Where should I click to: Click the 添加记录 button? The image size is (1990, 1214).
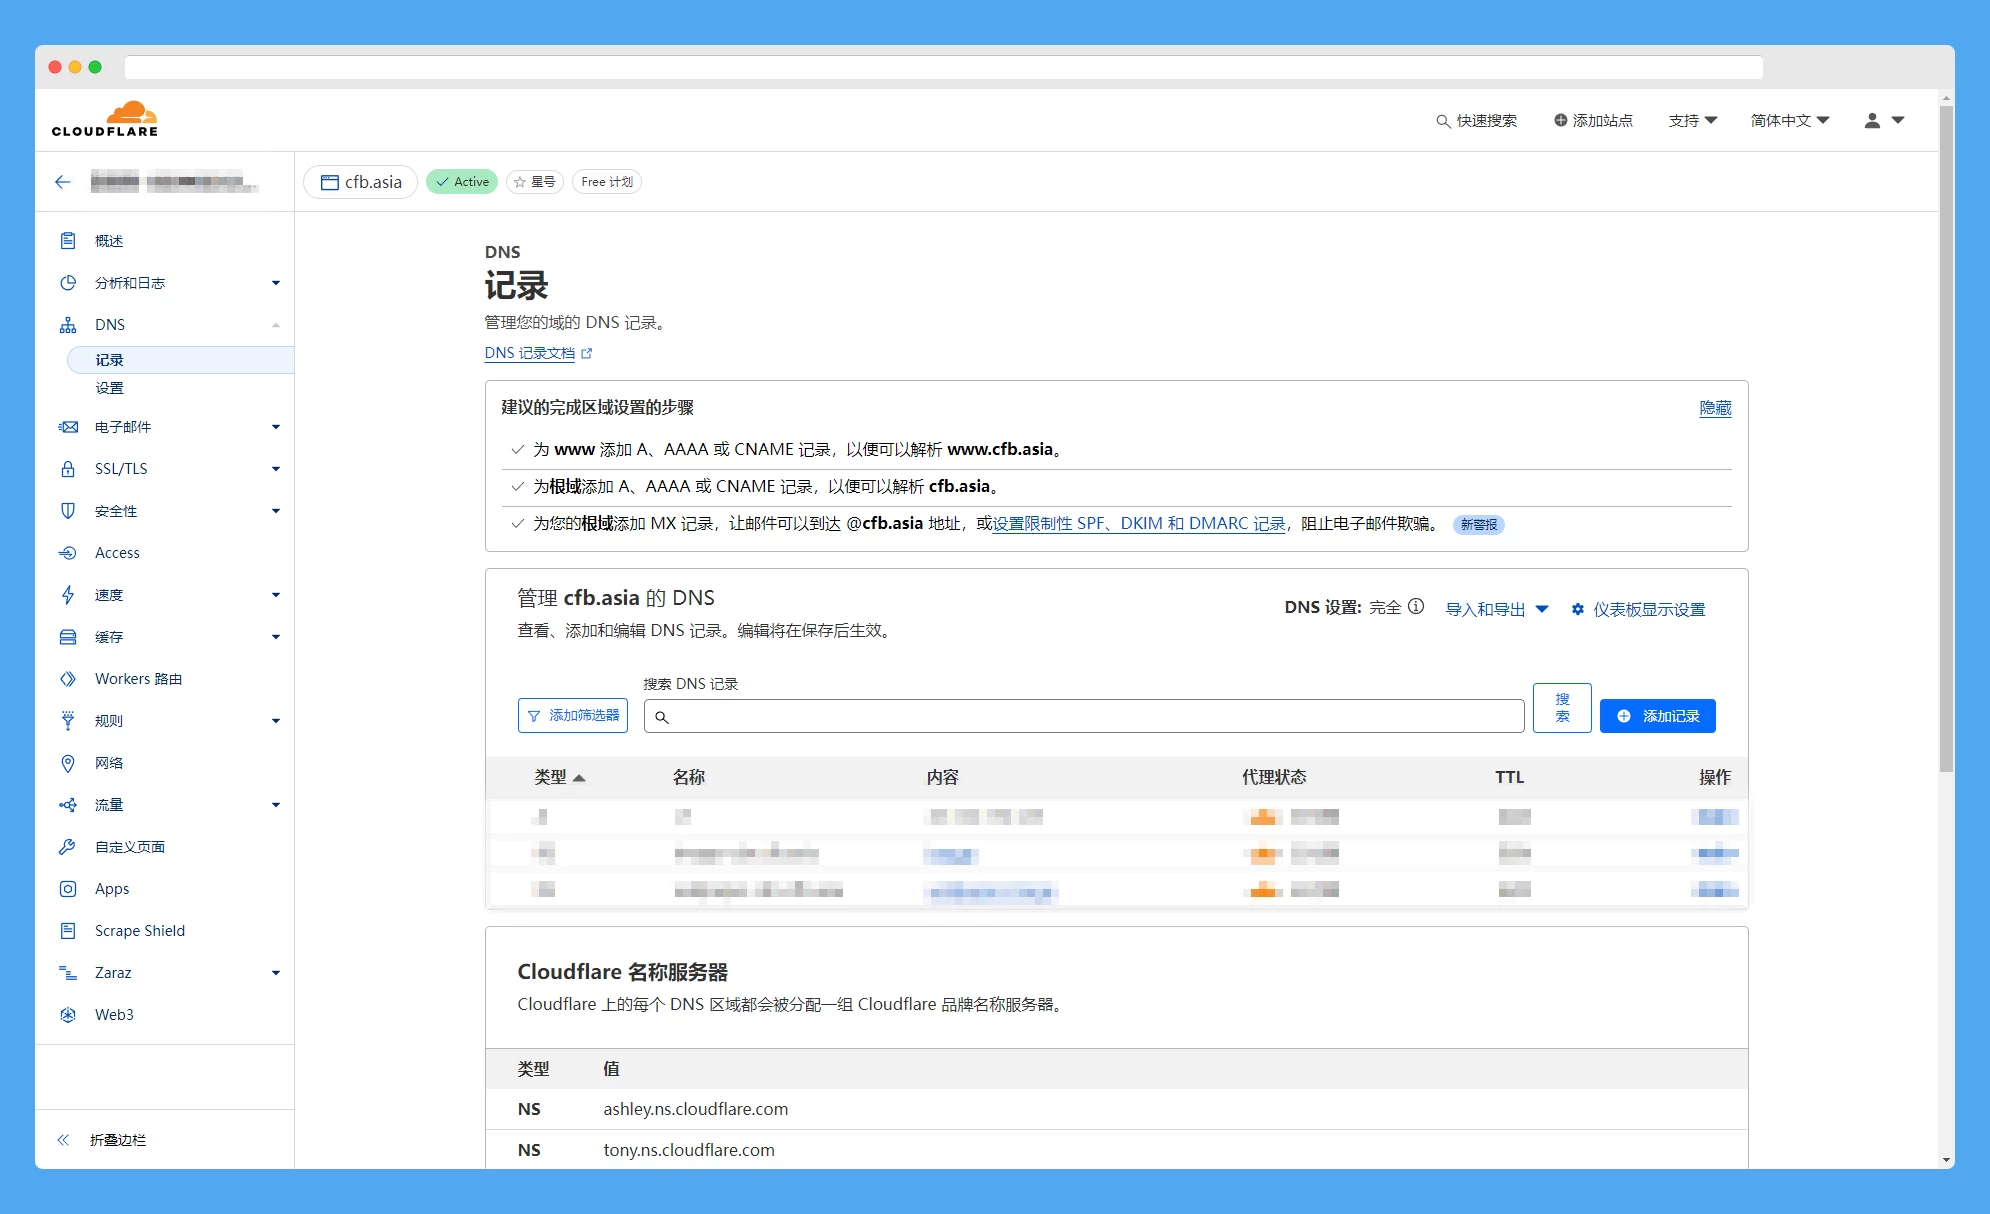(x=1657, y=716)
